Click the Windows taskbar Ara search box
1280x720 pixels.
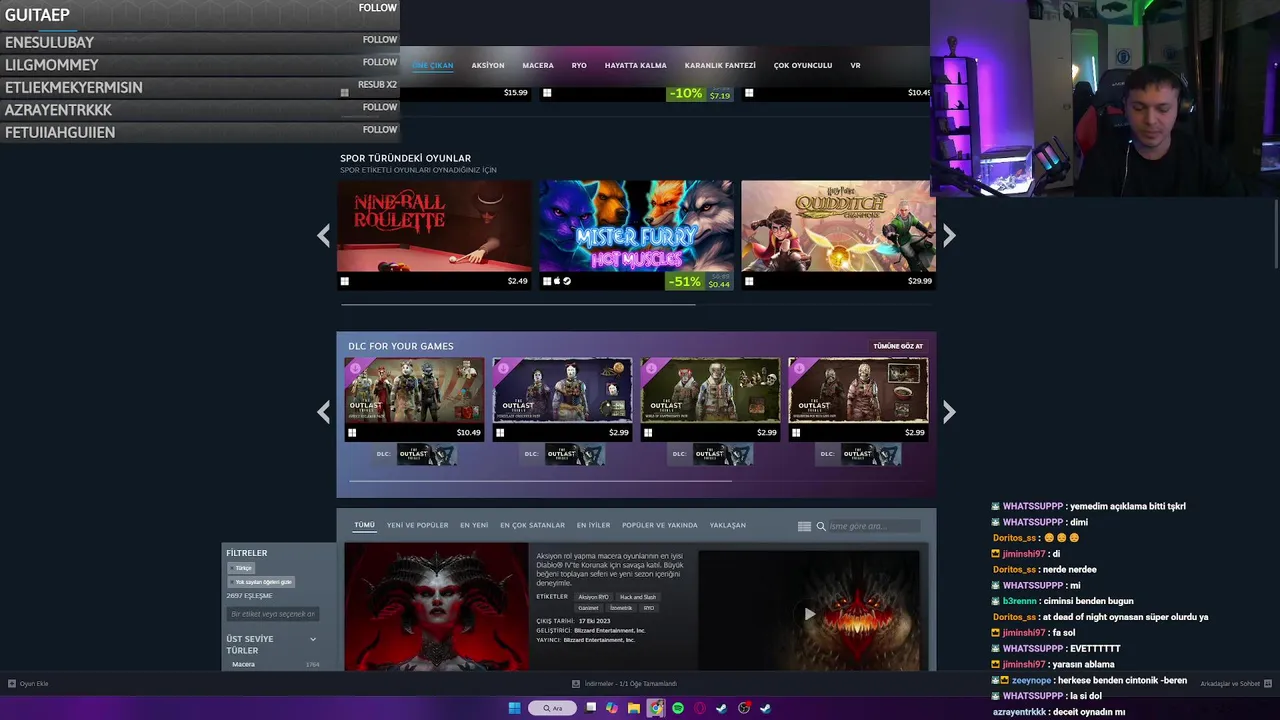click(x=553, y=708)
